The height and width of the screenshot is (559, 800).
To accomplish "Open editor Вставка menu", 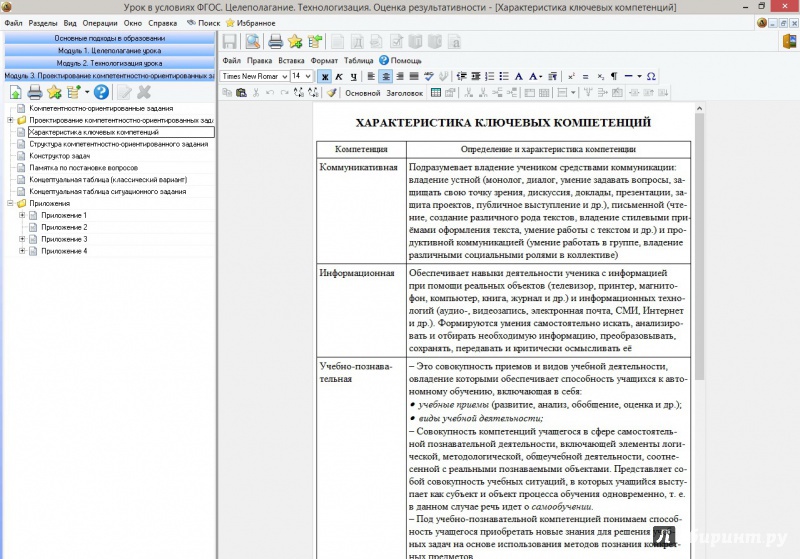I will click(291, 60).
